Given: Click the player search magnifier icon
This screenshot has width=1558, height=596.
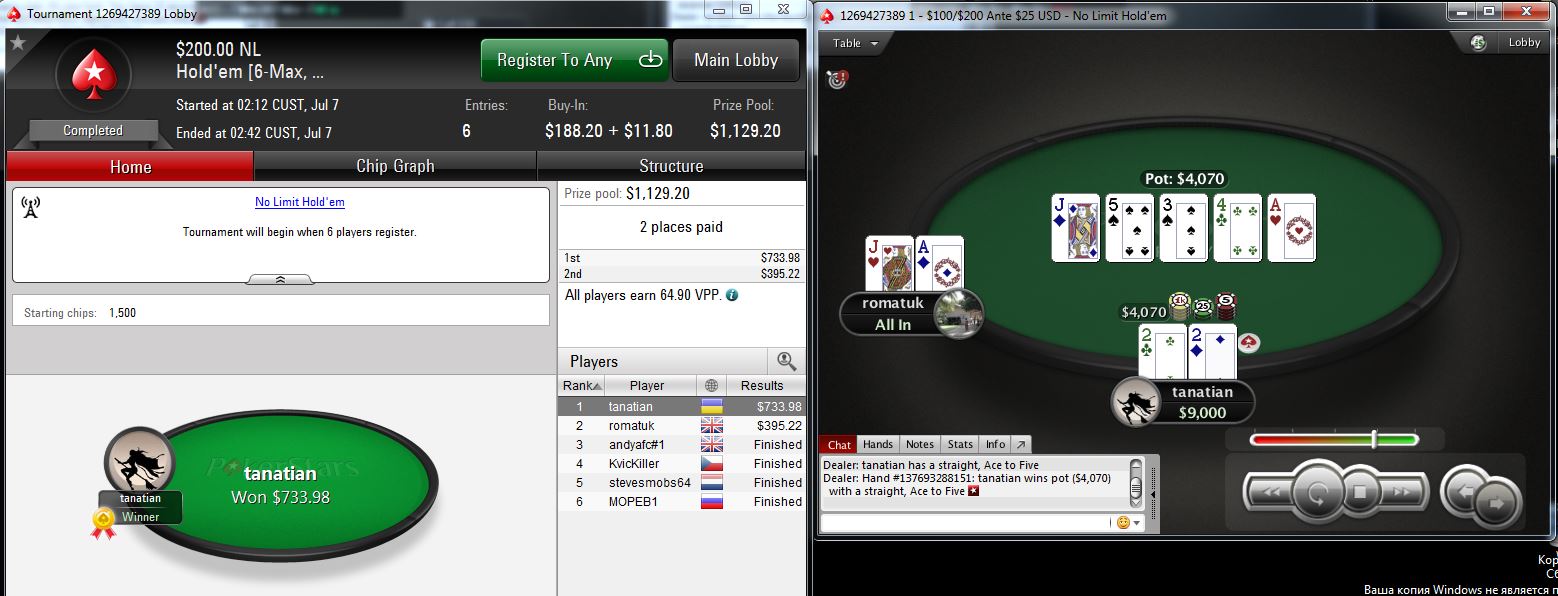Looking at the screenshot, I should tap(786, 361).
